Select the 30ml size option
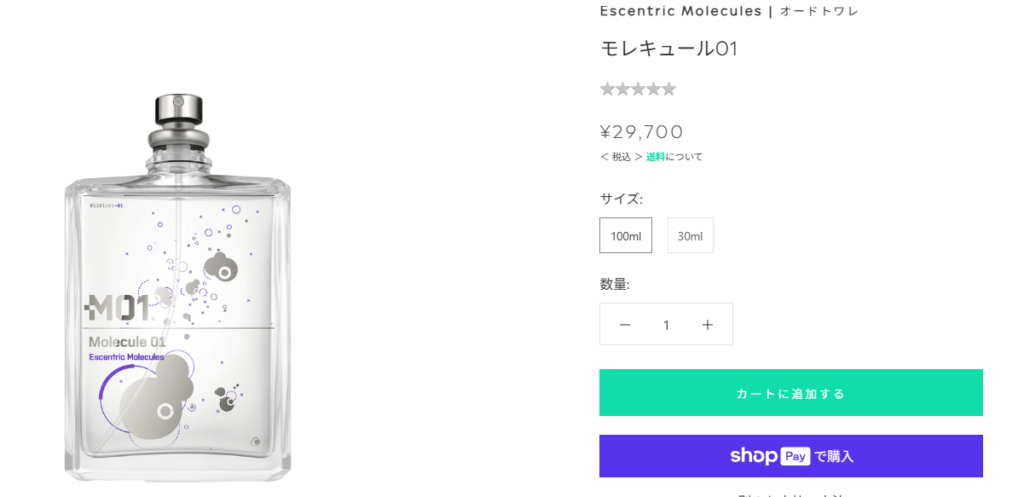Screen dimensions: 1024x497 pyautogui.click(x=690, y=236)
